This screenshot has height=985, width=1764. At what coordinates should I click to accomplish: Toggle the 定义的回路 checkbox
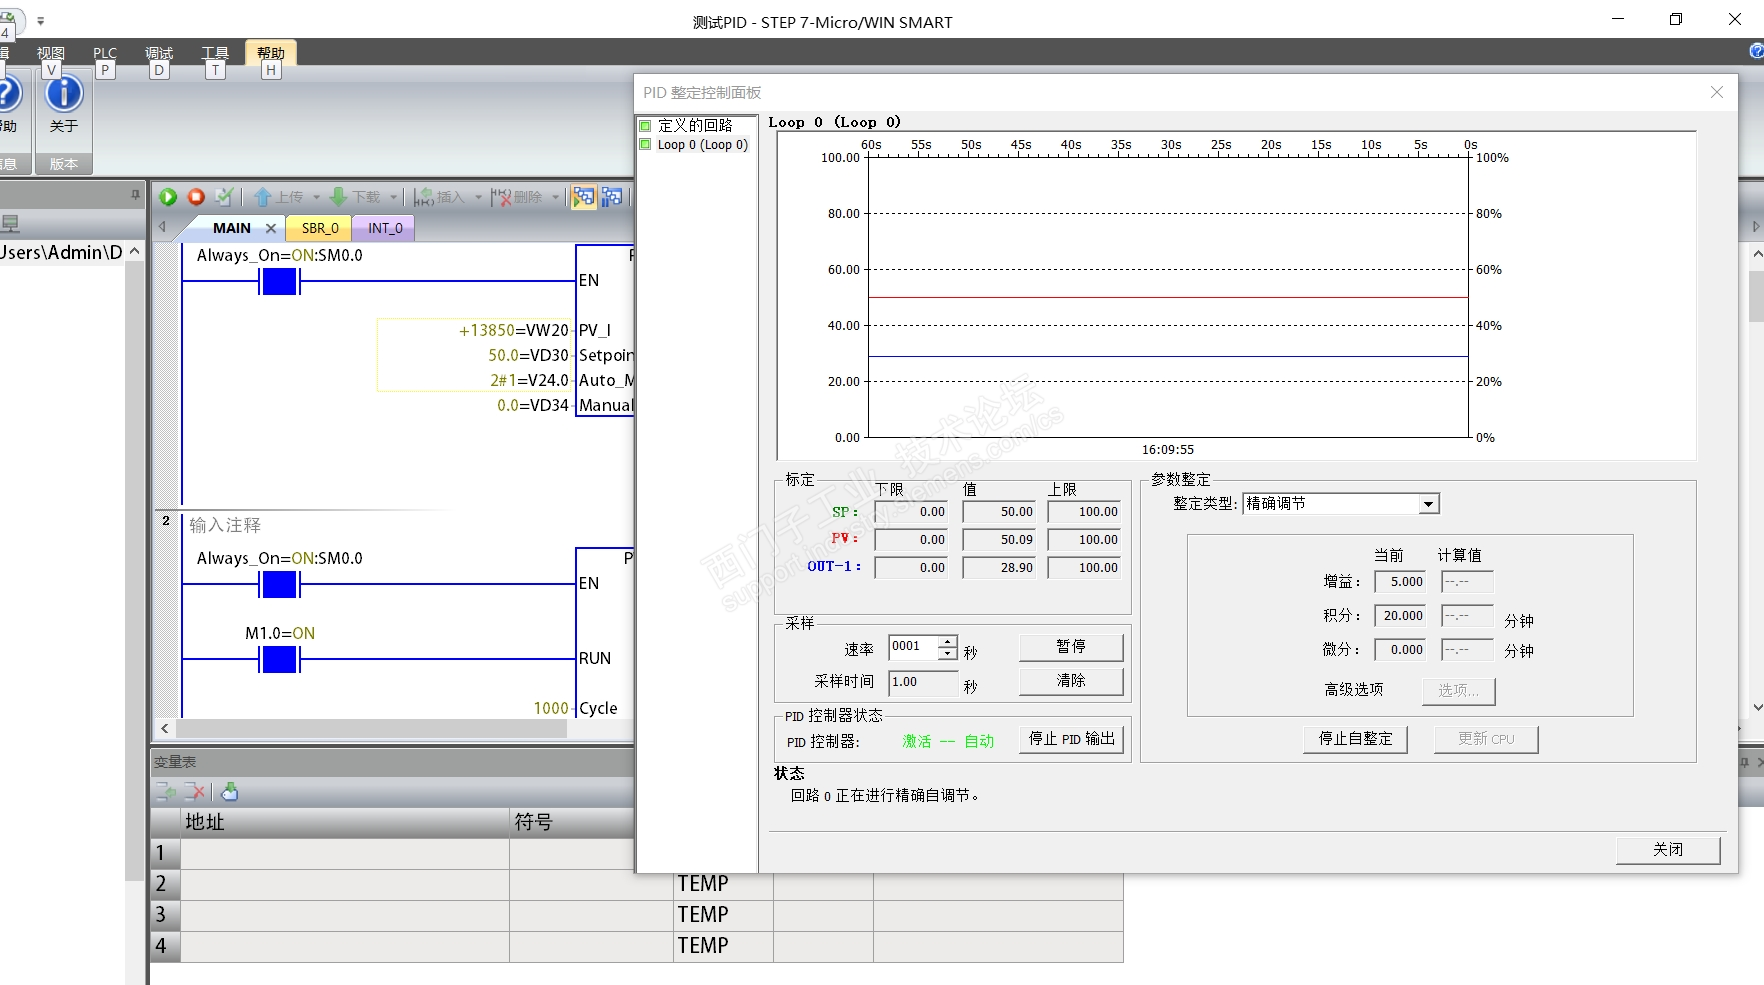point(645,126)
